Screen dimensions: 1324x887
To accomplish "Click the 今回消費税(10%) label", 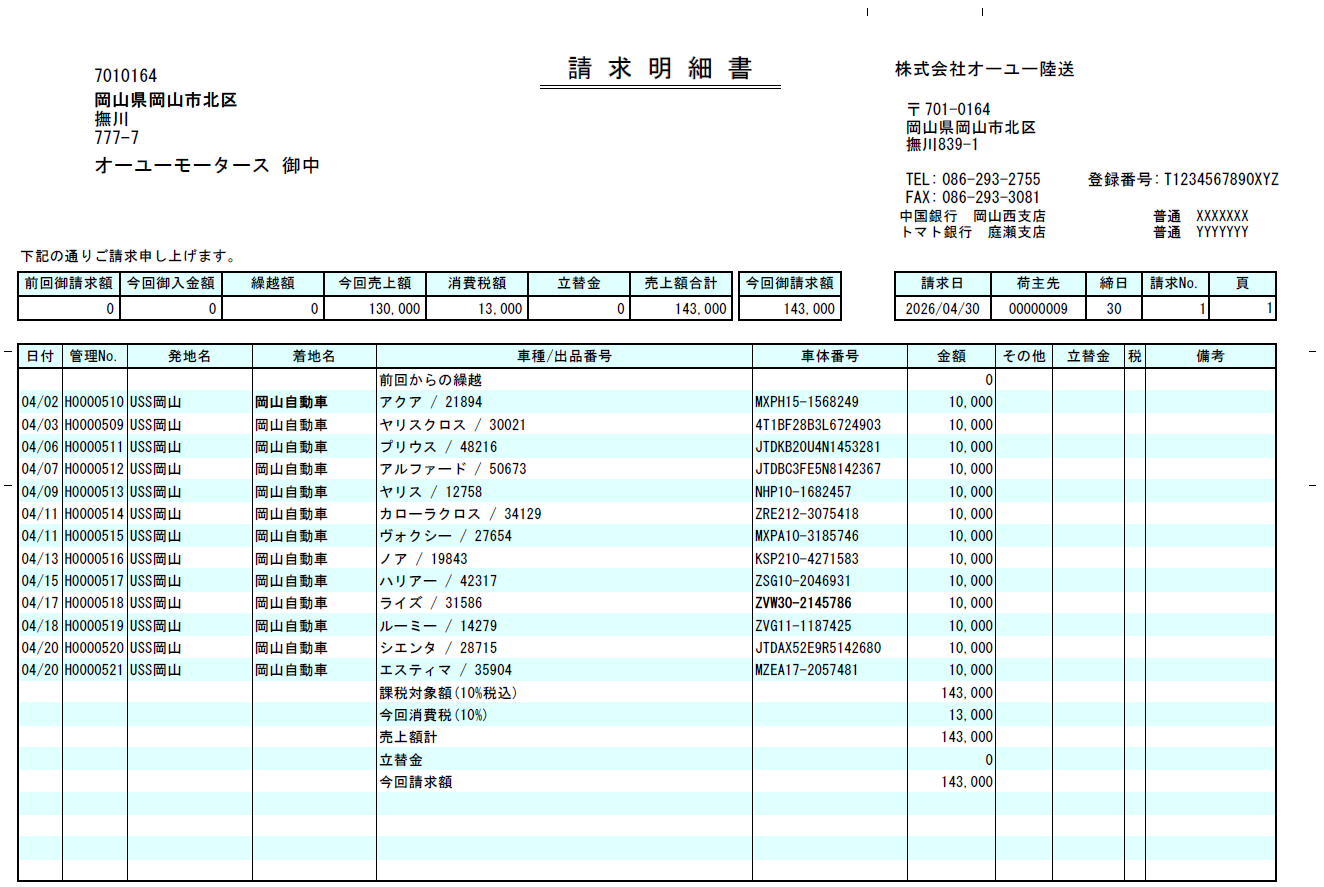I will [433, 715].
